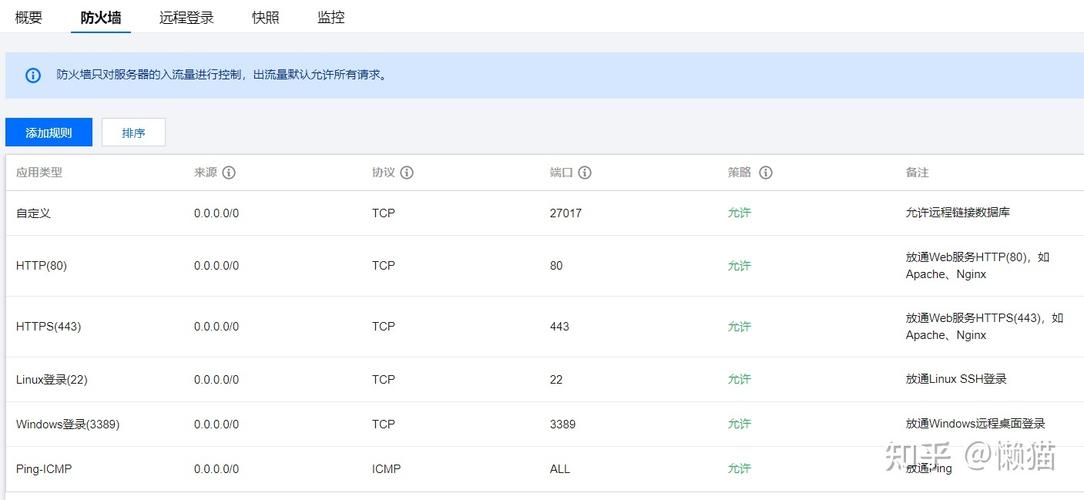Switch to the 概要 tab
Screen dimensions: 1084x500
click(29, 18)
